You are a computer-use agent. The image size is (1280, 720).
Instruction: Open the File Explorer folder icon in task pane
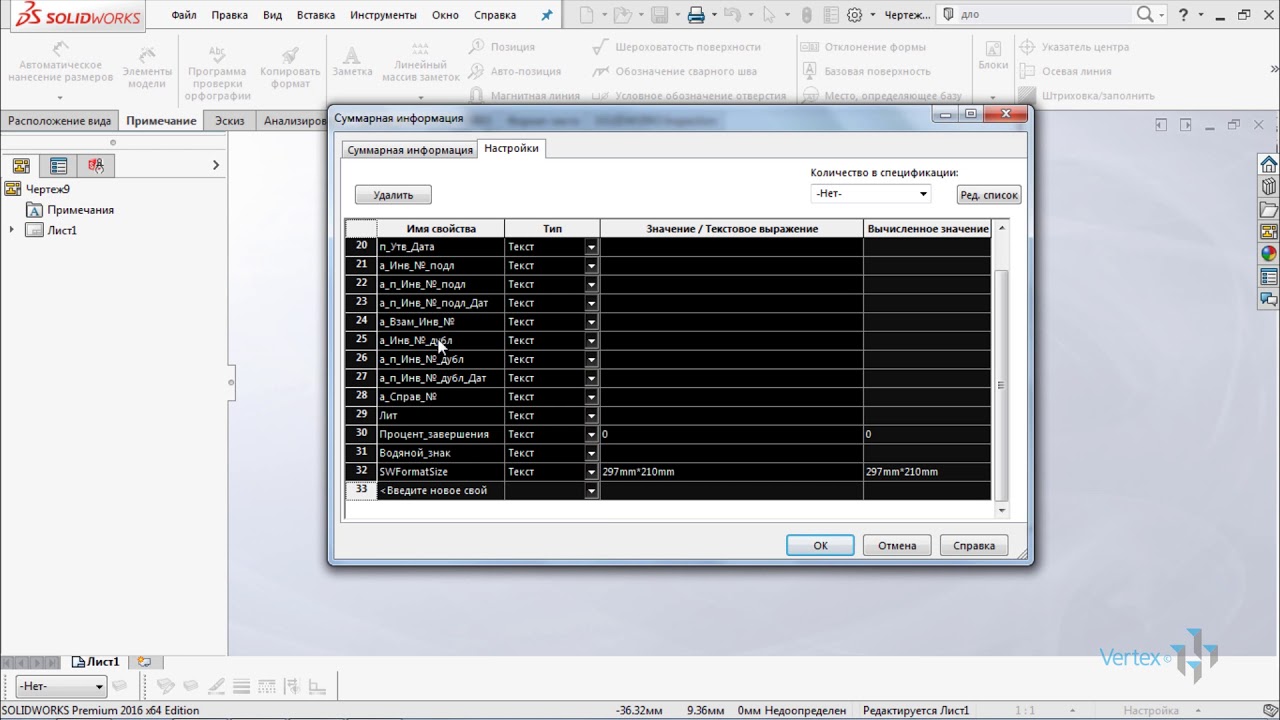1269,210
